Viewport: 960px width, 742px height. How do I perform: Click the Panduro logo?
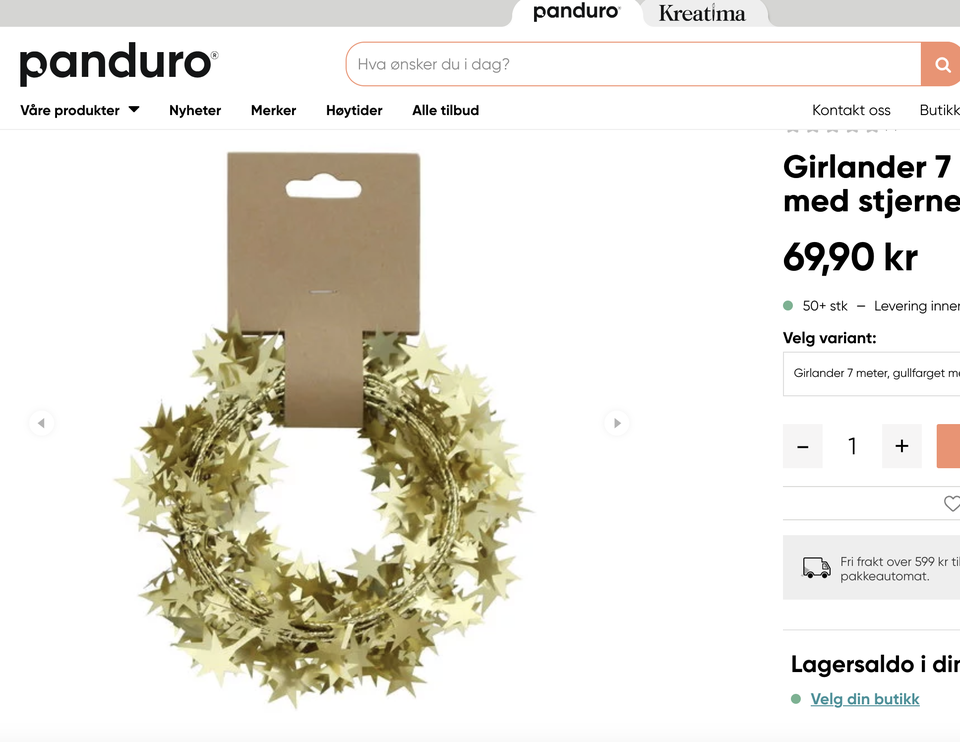point(119,64)
